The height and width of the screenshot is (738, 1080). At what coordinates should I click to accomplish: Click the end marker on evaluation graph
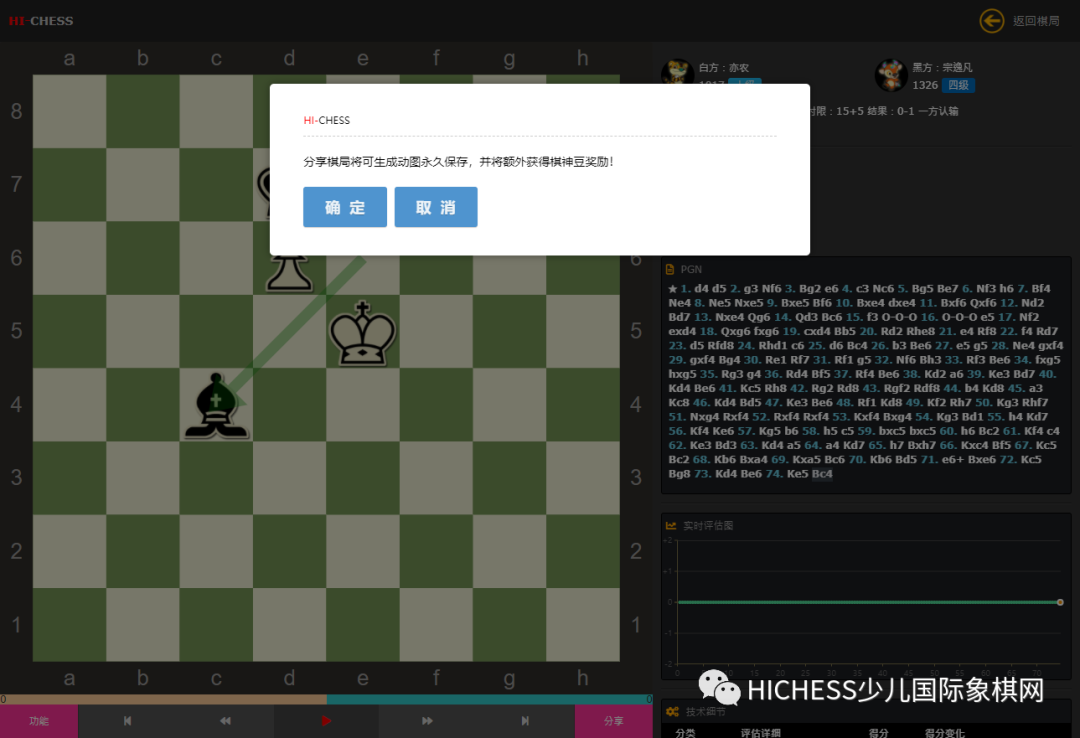tap(1060, 602)
